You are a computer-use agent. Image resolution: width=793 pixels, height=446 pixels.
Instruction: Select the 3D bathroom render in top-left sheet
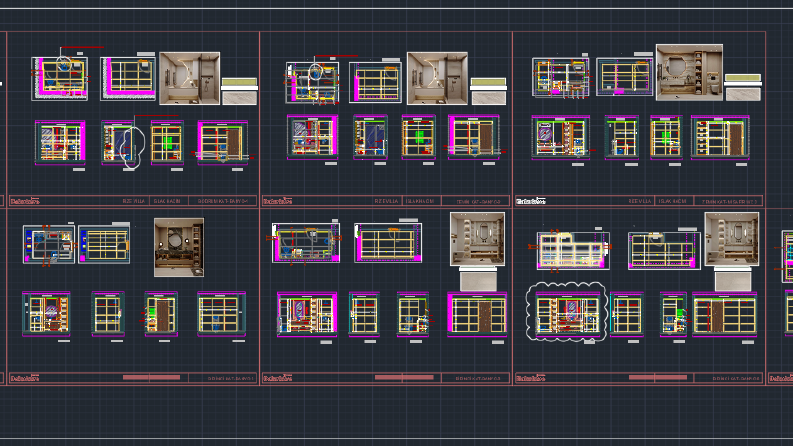(190, 78)
